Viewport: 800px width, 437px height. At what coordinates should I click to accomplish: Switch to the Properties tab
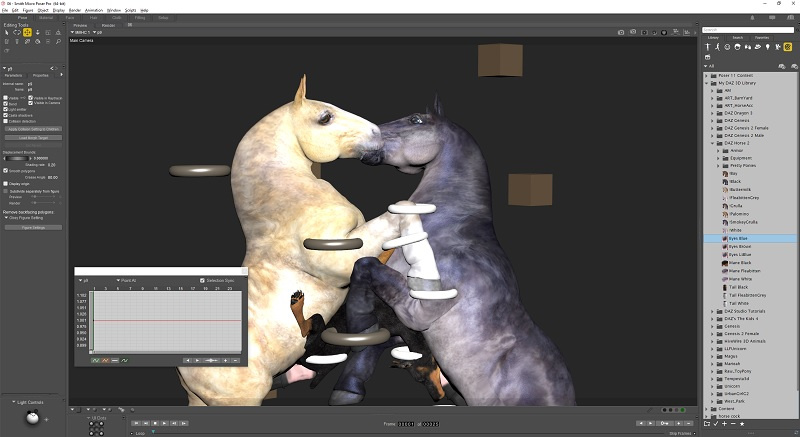41,75
